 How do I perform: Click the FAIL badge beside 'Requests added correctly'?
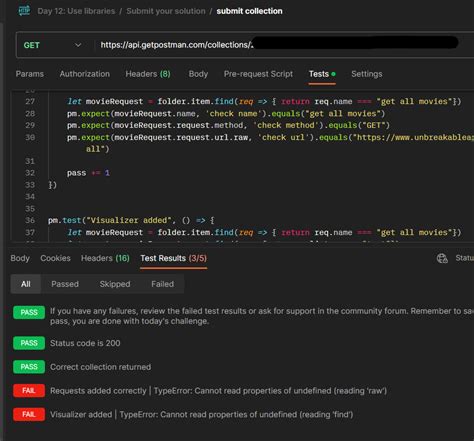click(29, 391)
